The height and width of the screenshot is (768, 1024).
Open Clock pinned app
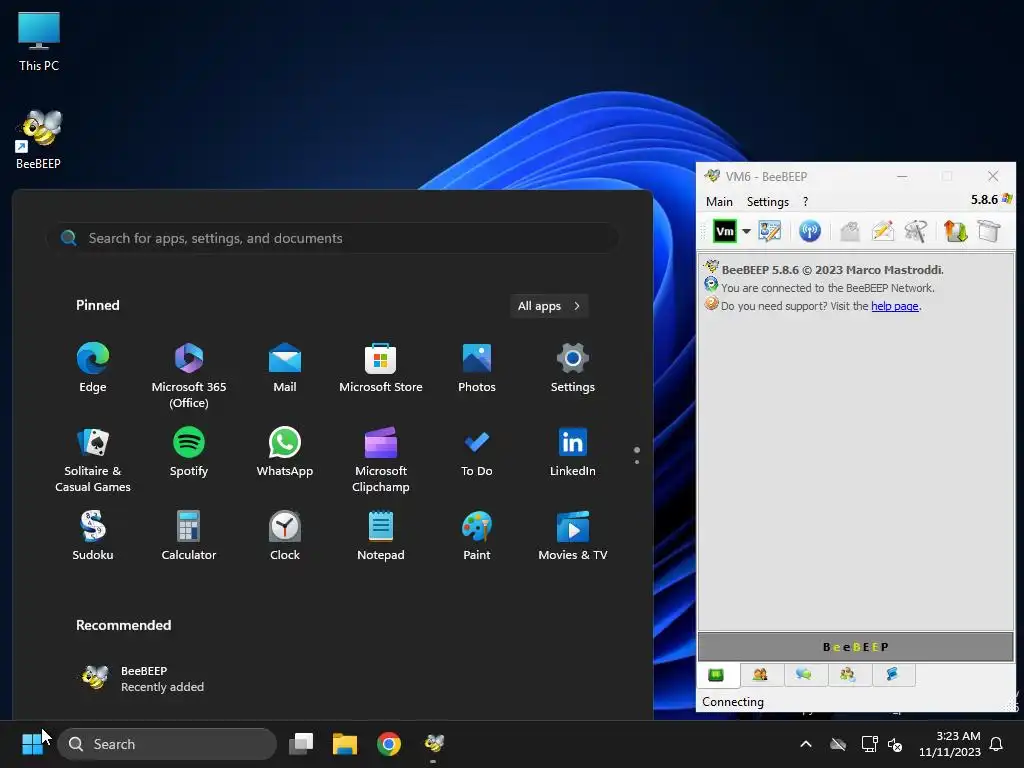coord(285,536)
